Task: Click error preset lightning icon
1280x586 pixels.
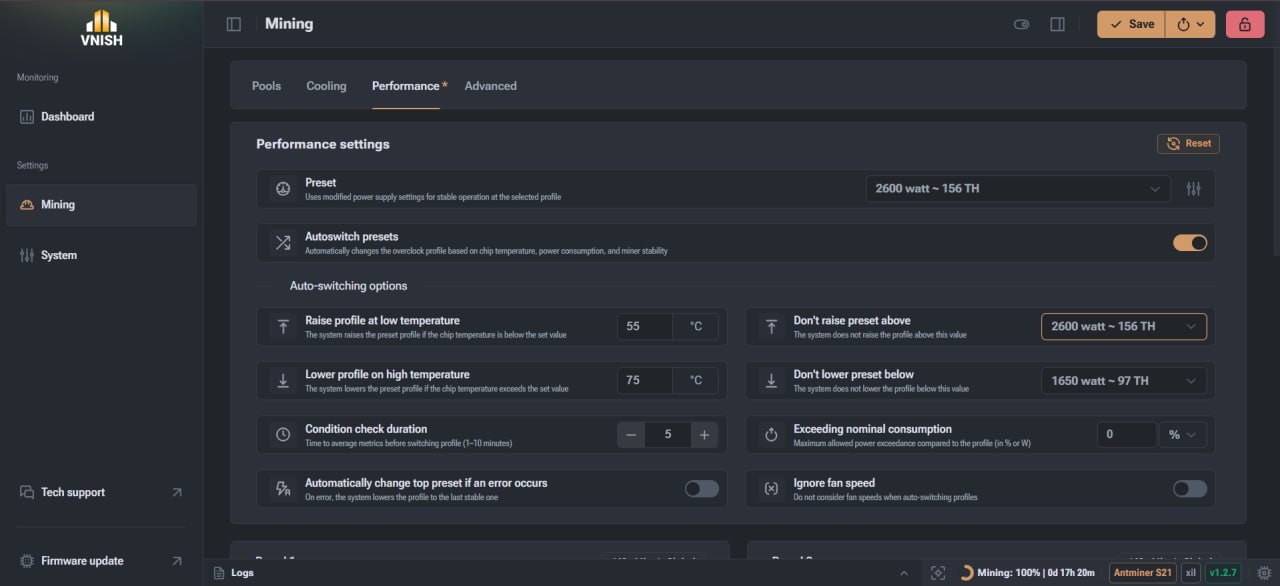Action: pyautogui.click(x=283, y=489)
